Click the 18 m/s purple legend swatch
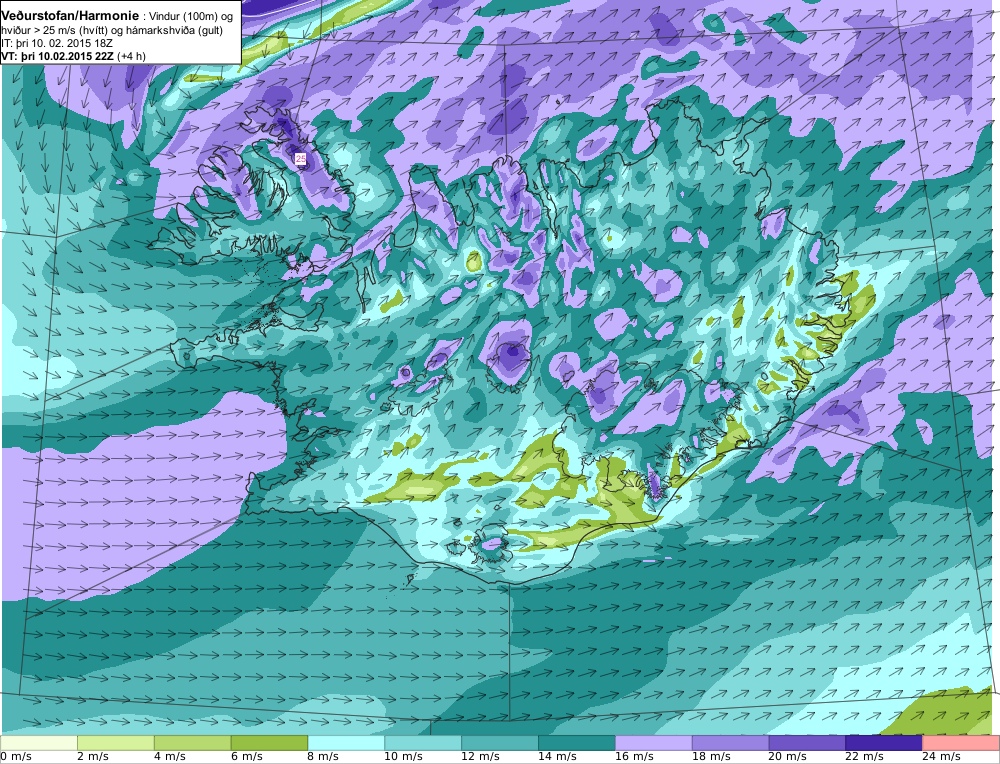Viewport: 1000px width, 764px height. (x=730, y=743)
